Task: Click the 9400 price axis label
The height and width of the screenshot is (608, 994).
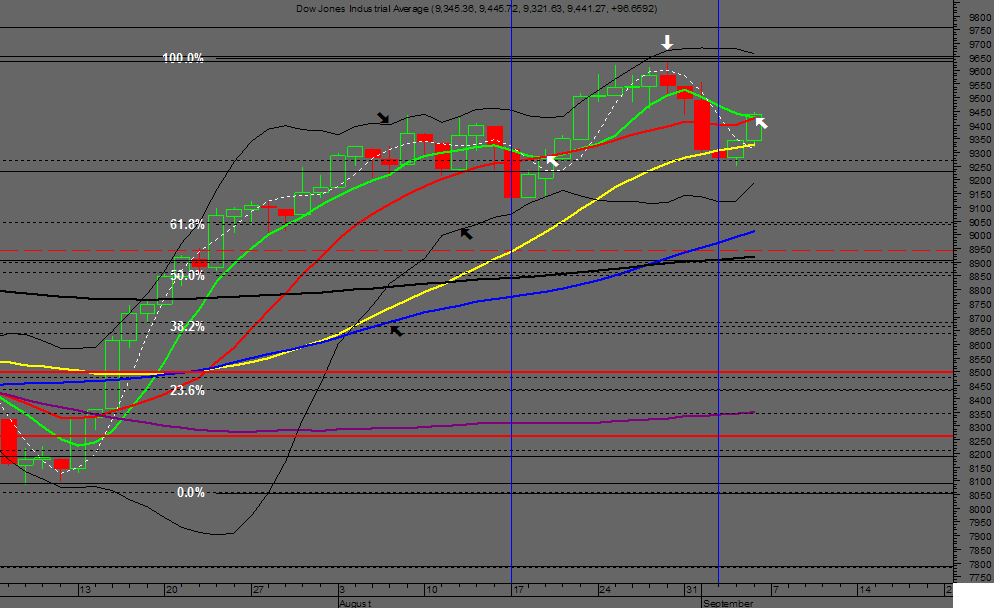Action: click(x=981, y=126)
